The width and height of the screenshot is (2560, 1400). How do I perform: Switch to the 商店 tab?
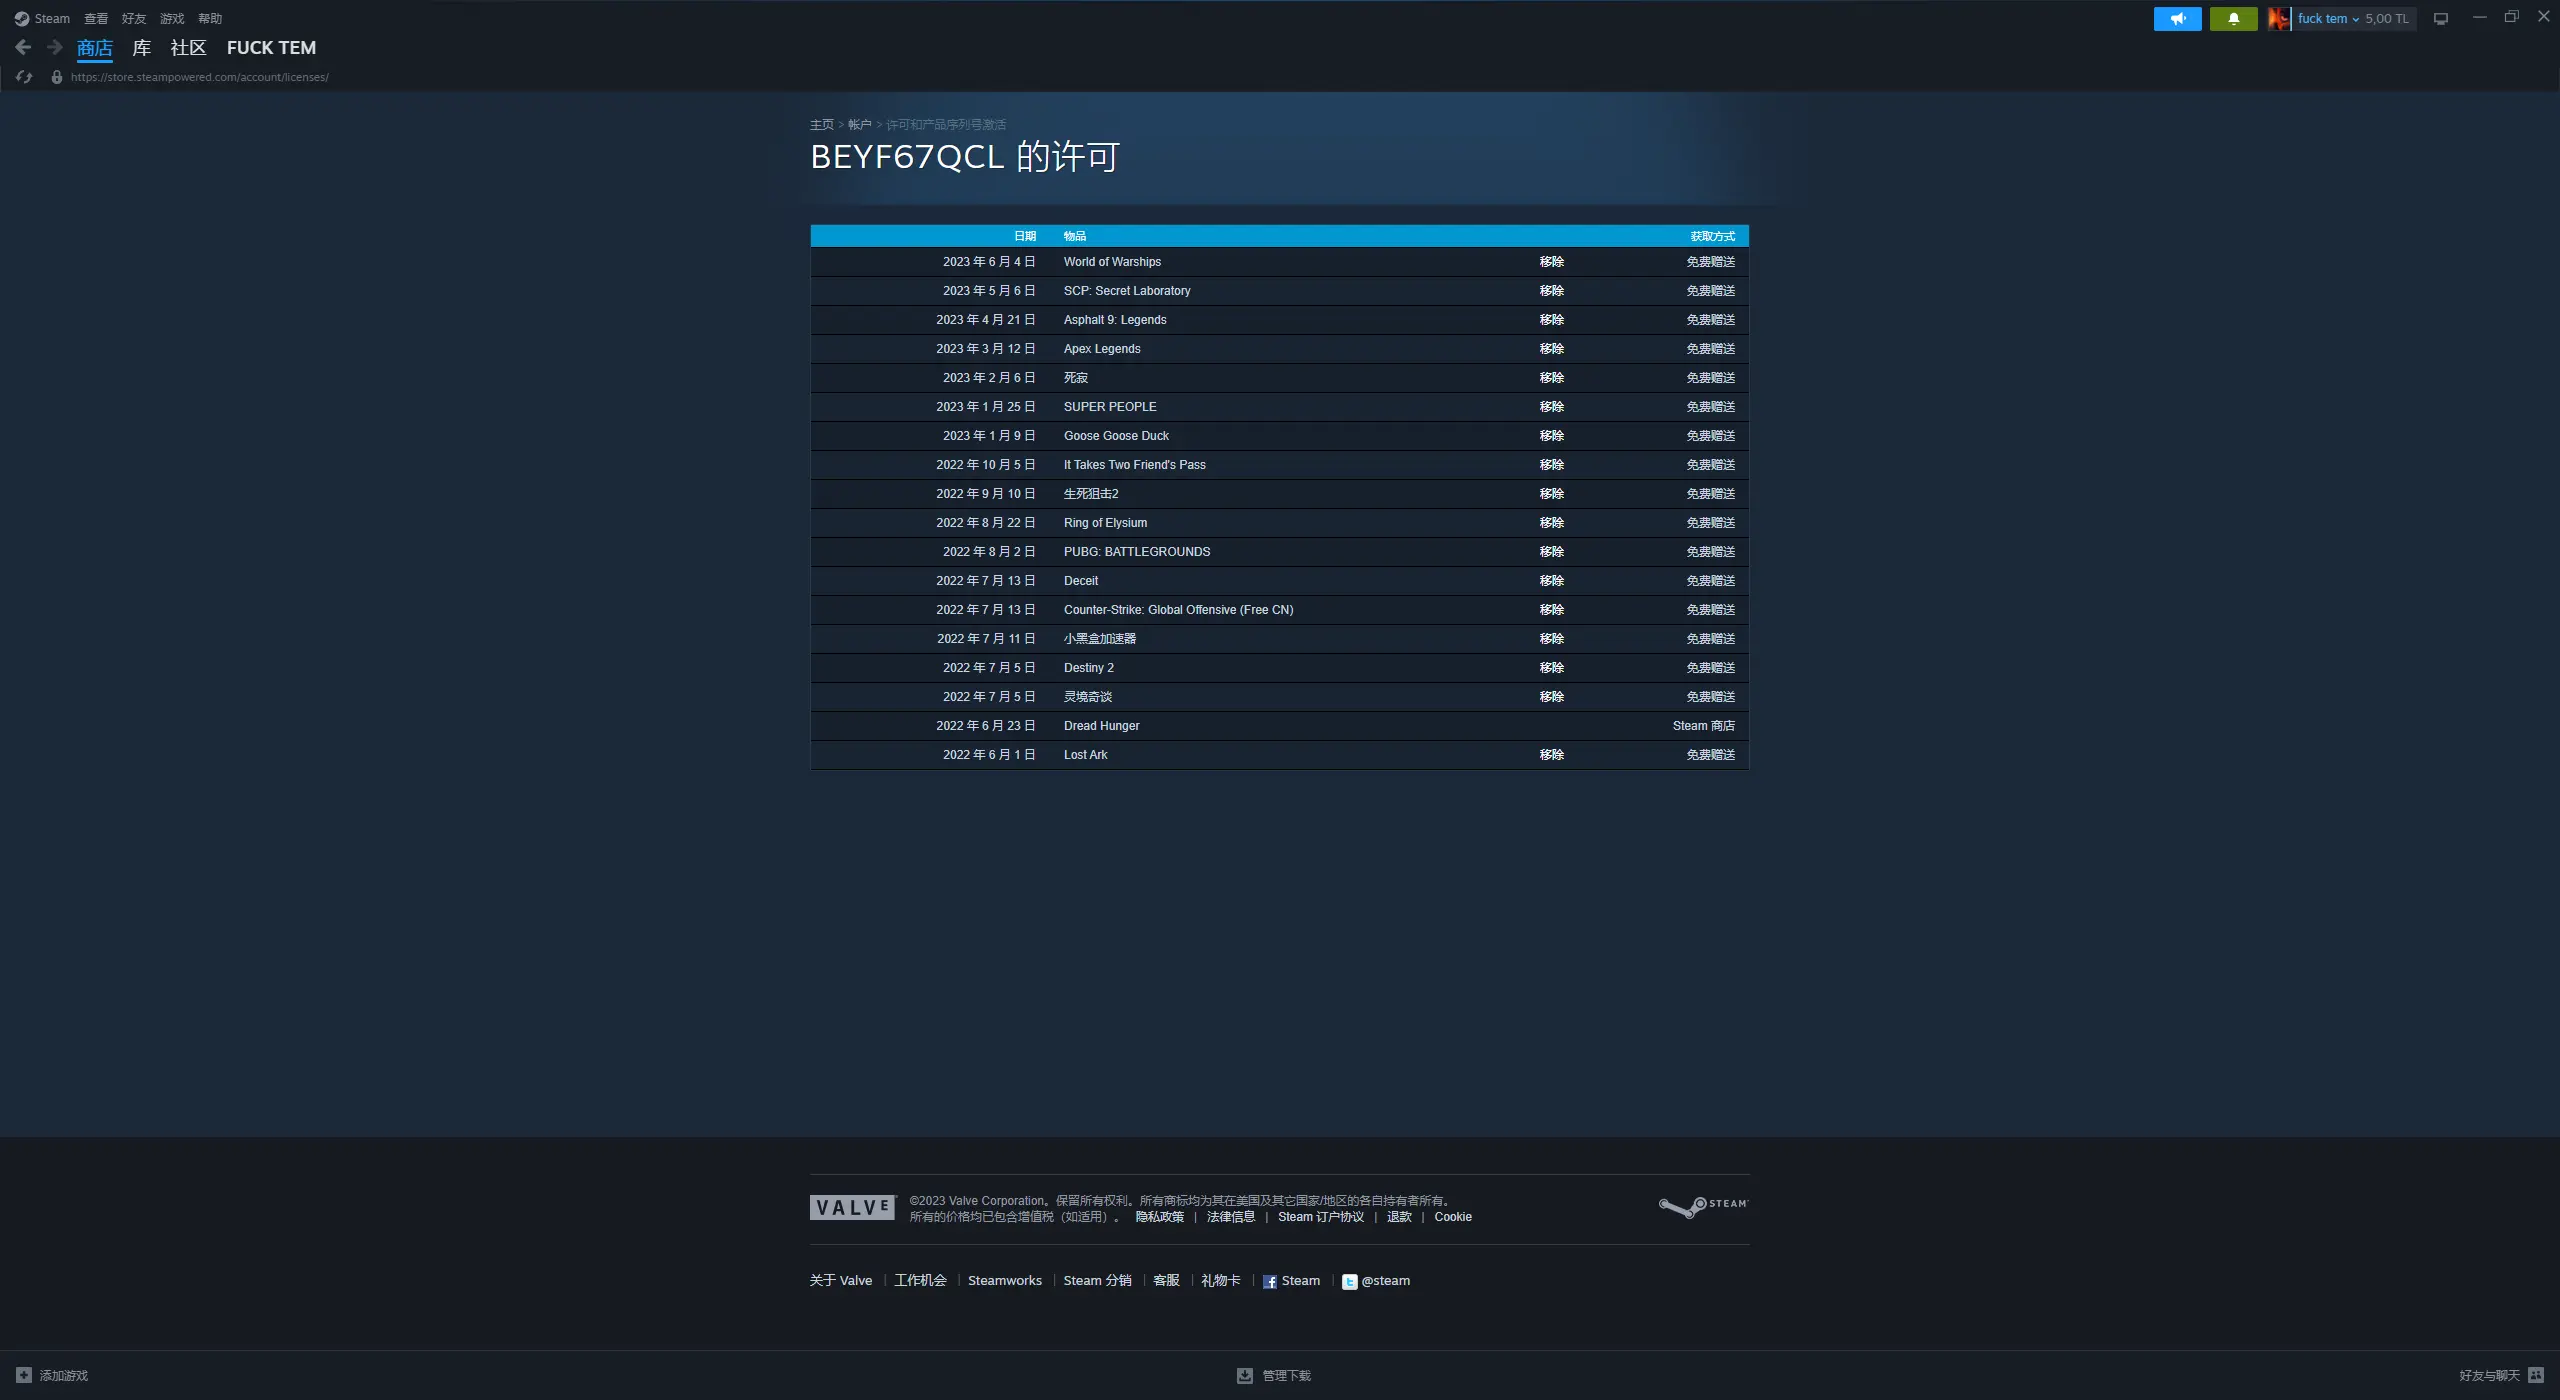pos(95,47)
